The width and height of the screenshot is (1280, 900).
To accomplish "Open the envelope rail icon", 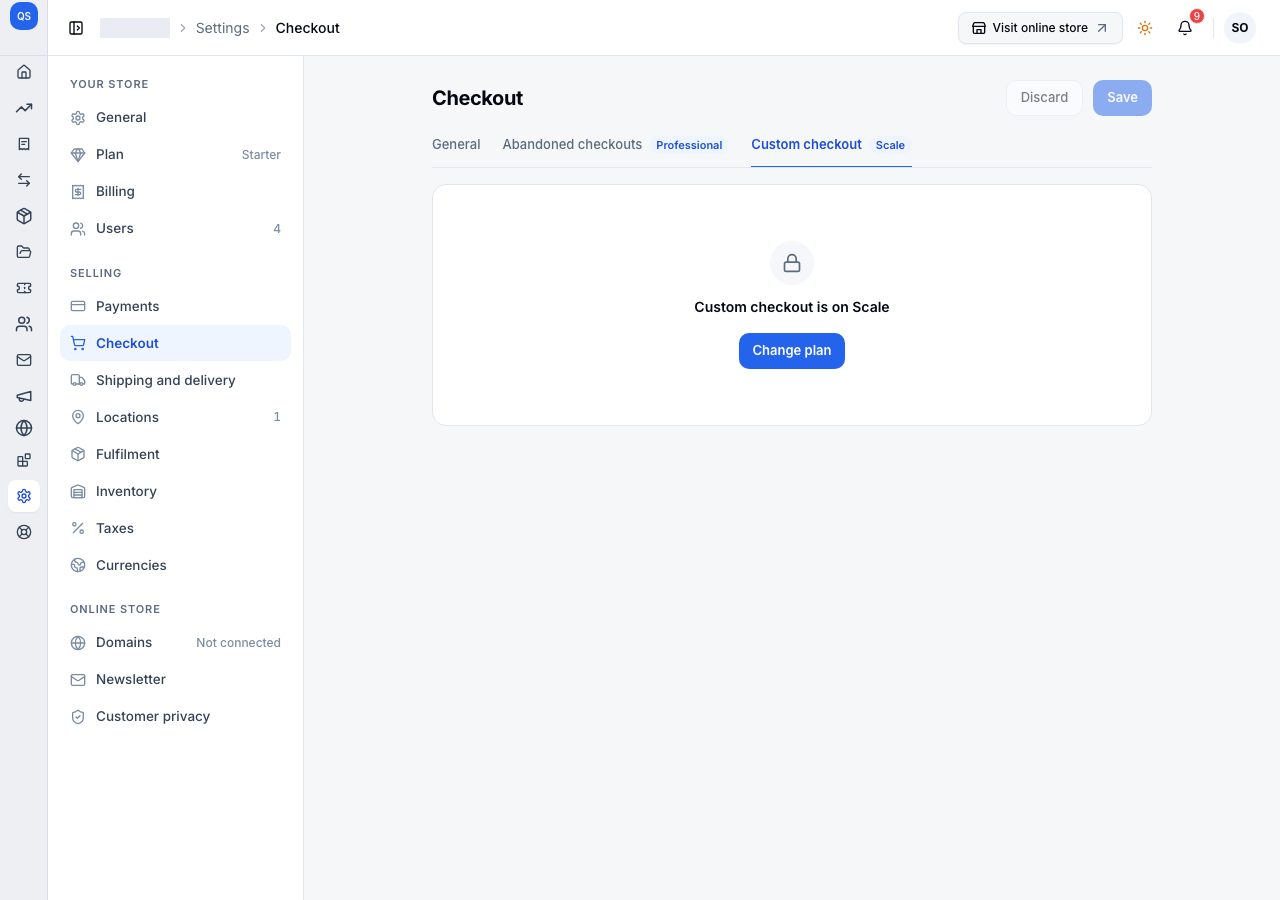I will 24,360.
